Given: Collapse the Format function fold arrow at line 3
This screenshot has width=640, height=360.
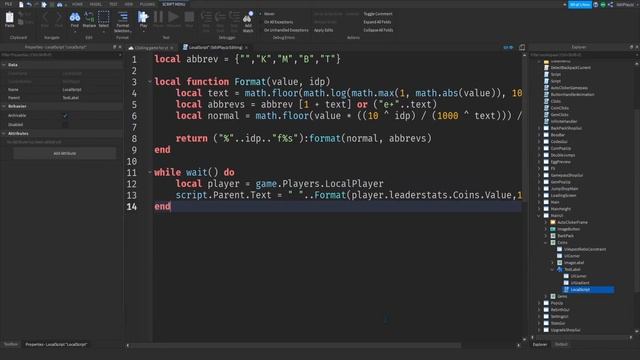Looking at the screenshot, I should click(x=150, y=82).
